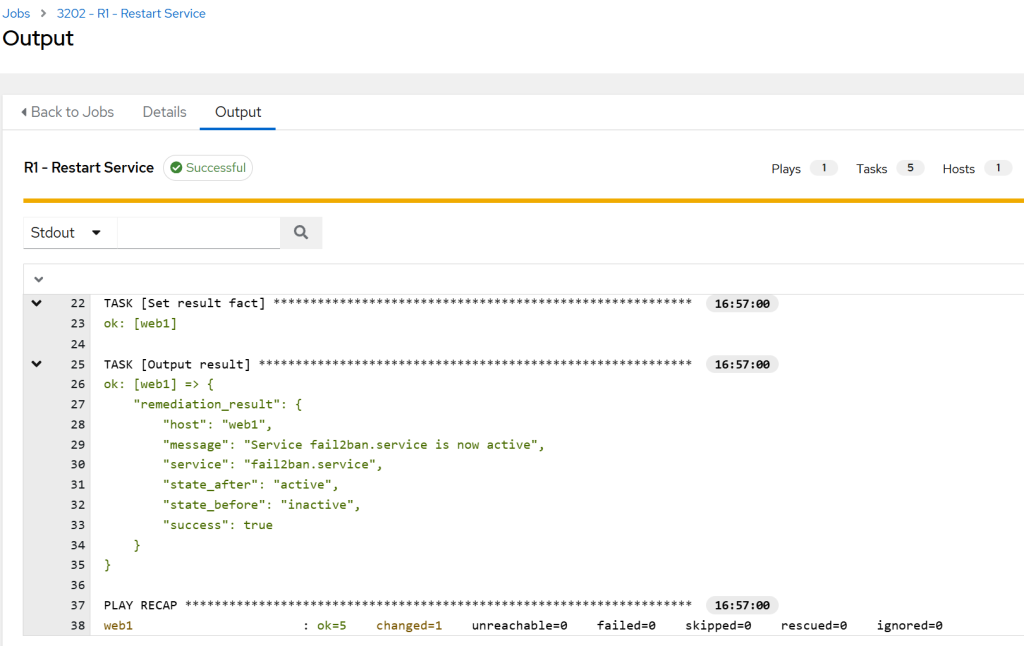Open the Jobs breadcrumb link
Screen dimensions: 1024x646
click(x=15, y=13)
